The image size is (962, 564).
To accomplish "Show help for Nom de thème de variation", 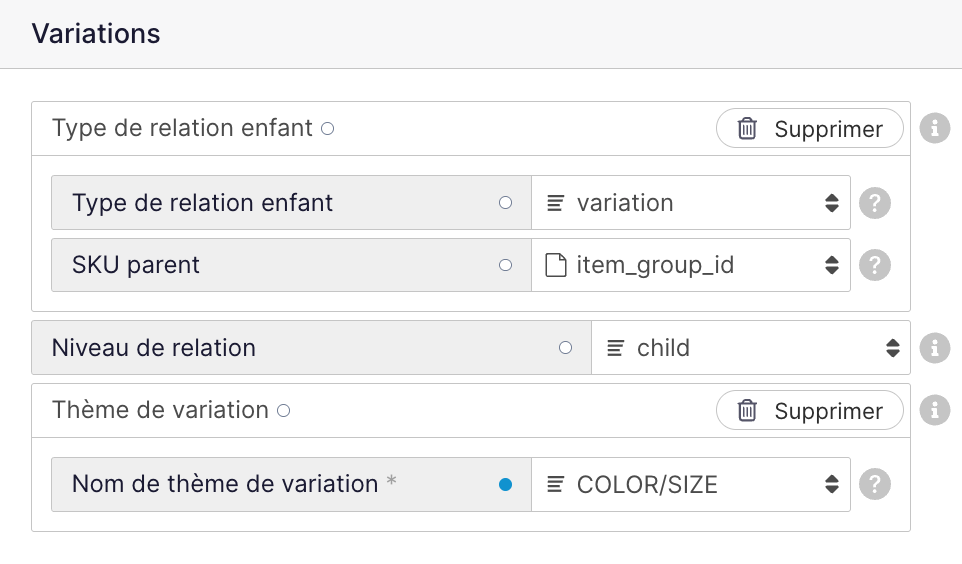I will 875,485.
